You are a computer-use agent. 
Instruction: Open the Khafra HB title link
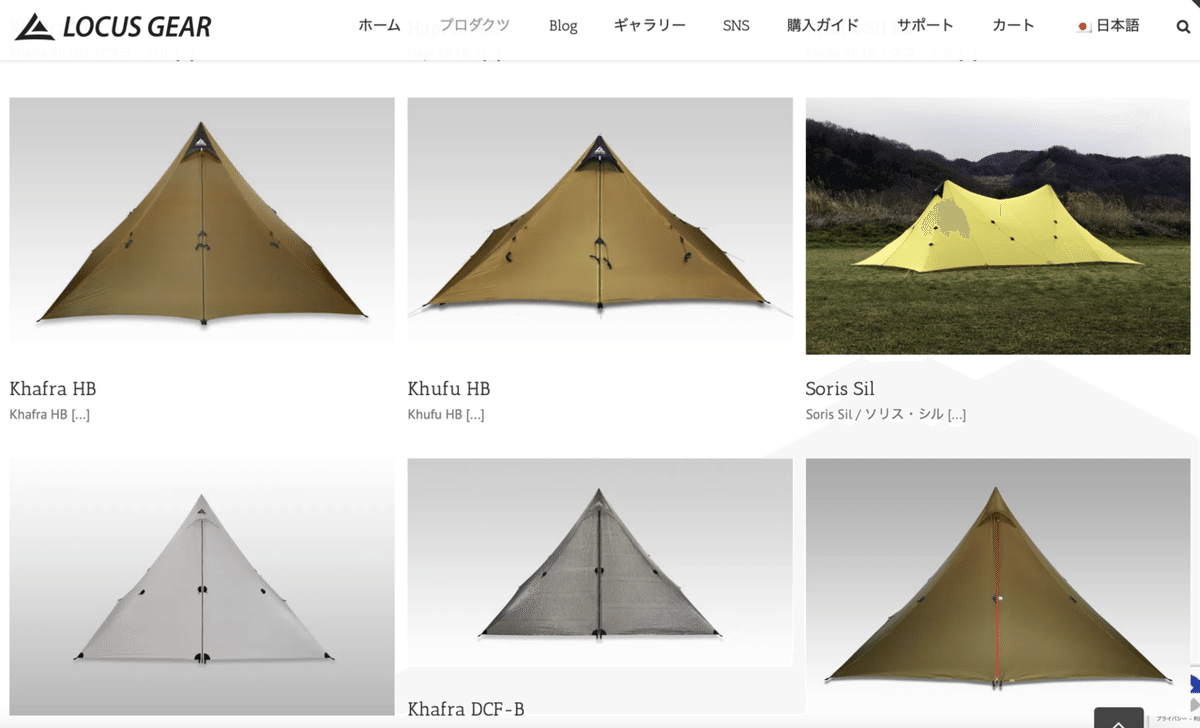coord(53,389)
